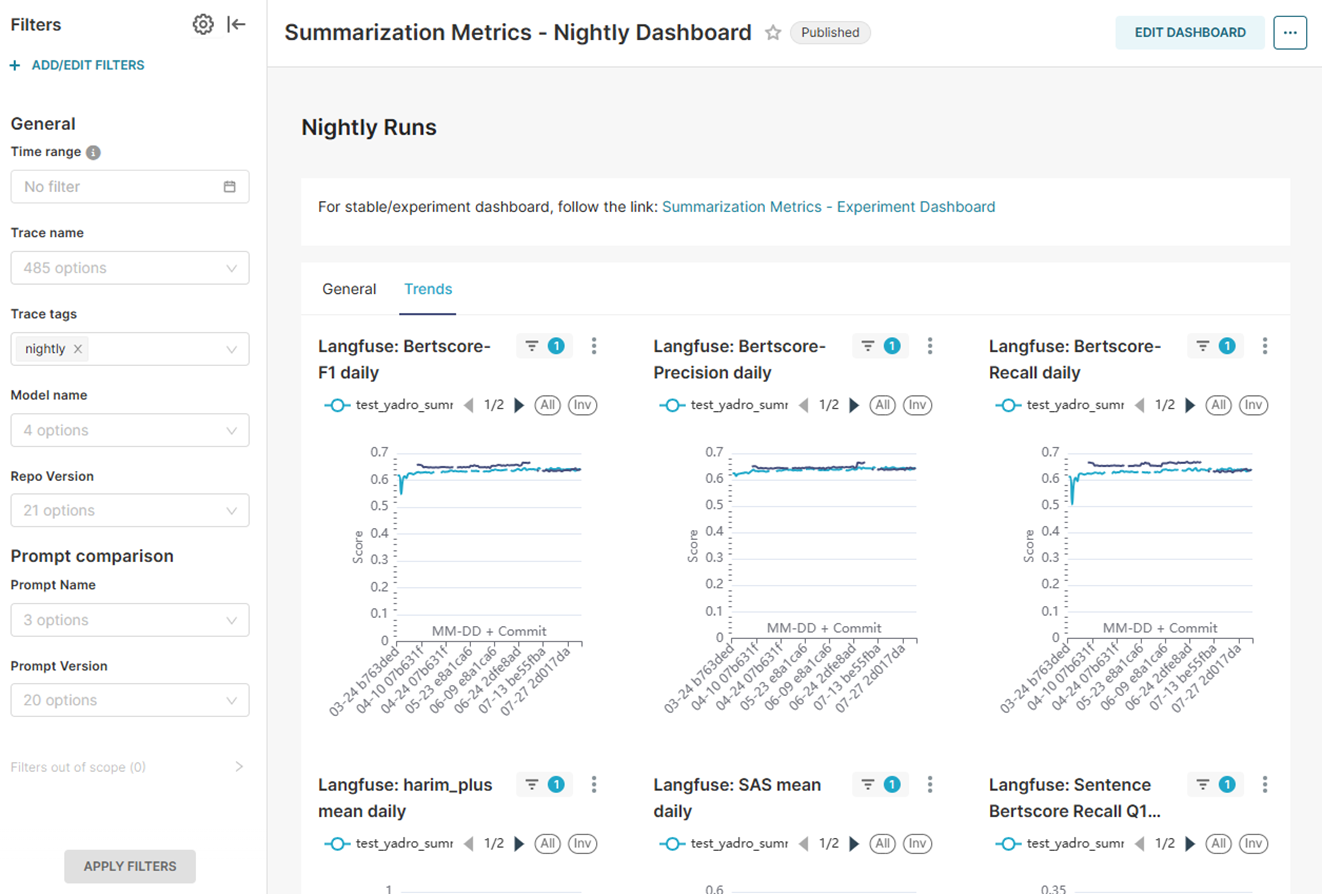
Task: Open options menu for SAS mean daily chart
Action: tap(930, 785)
